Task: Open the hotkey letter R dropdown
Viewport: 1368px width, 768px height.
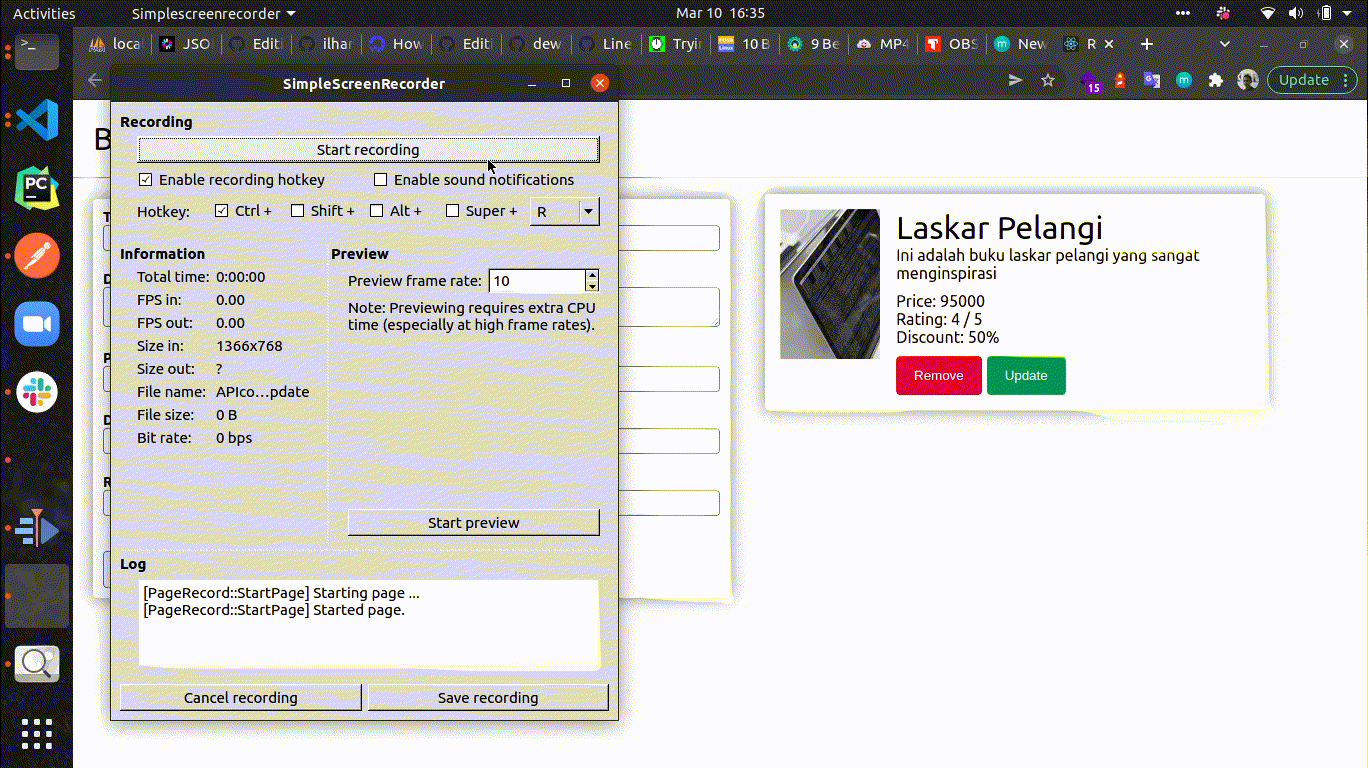Action: 564,211
